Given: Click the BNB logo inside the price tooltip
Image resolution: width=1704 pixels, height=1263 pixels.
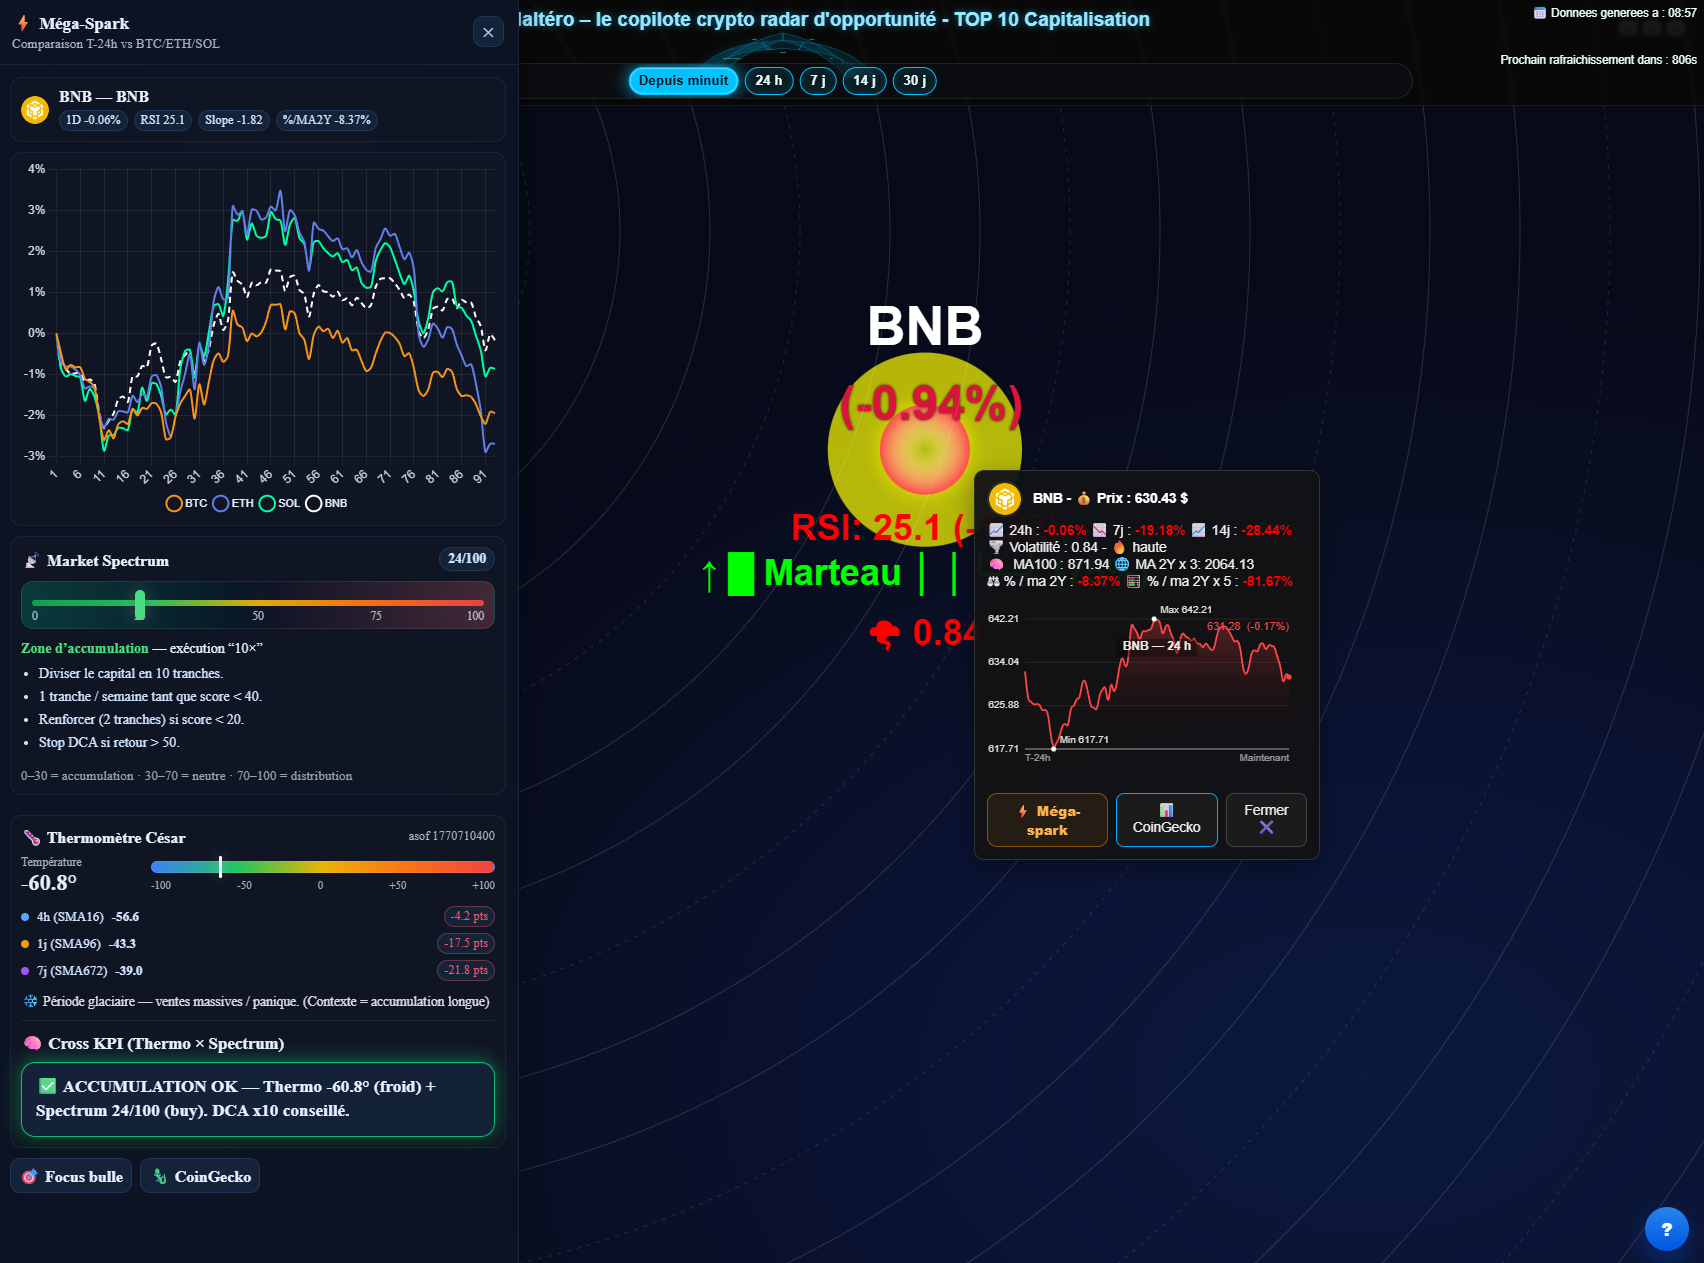Looking at the screenshot, I should pos(1006,497).
